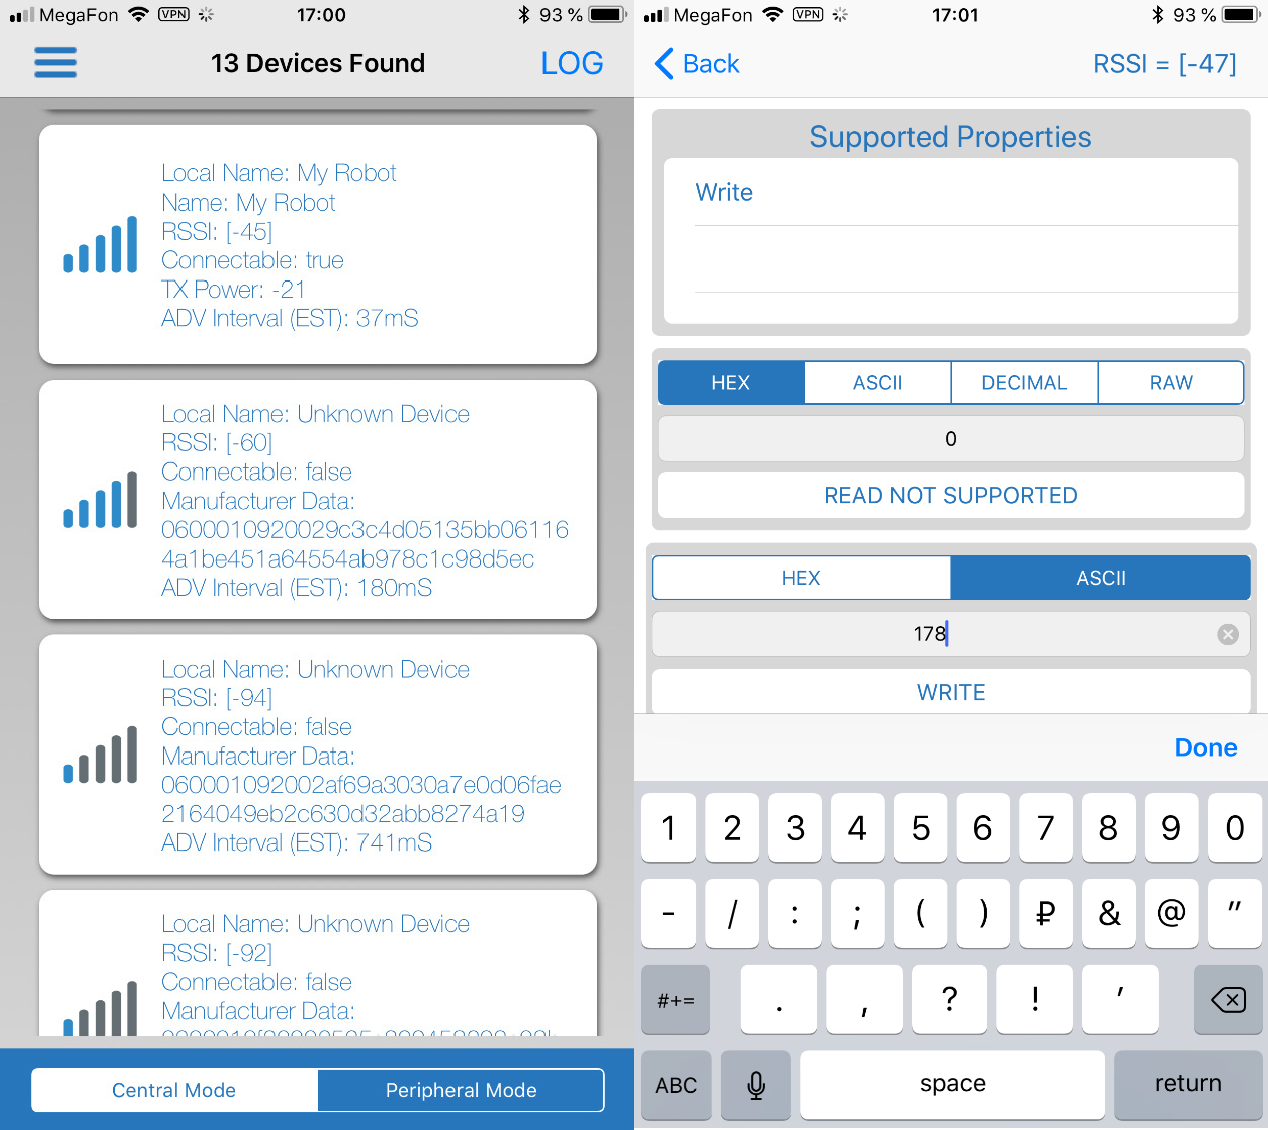Switch keyboard to symbols with #+= key

coord(676,1000)
